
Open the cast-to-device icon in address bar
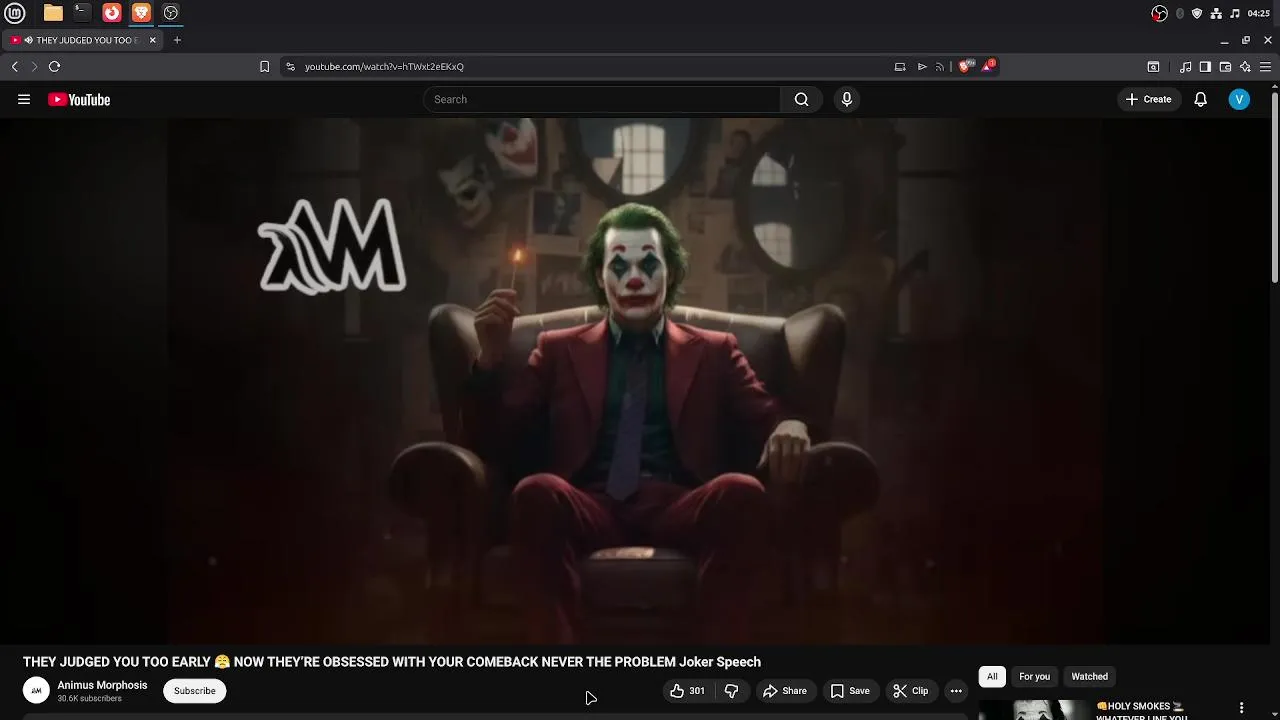click(900, 66)
